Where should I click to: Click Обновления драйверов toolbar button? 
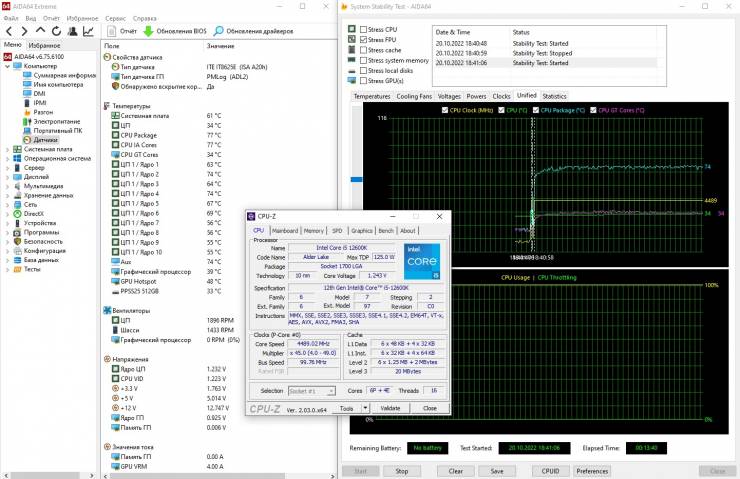[253, 31]
